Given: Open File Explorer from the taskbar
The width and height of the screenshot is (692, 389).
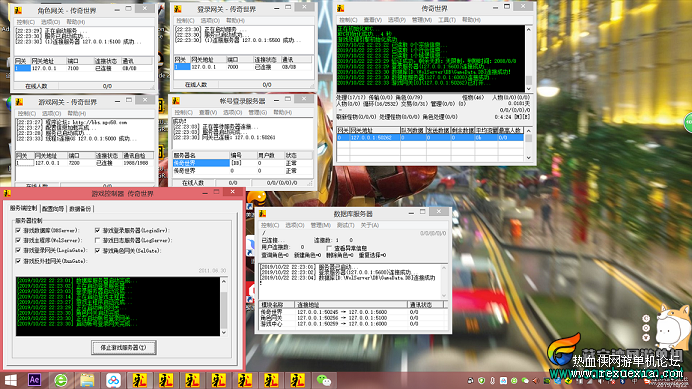Looking at the screenshot, I should click(x=87, y=380).
